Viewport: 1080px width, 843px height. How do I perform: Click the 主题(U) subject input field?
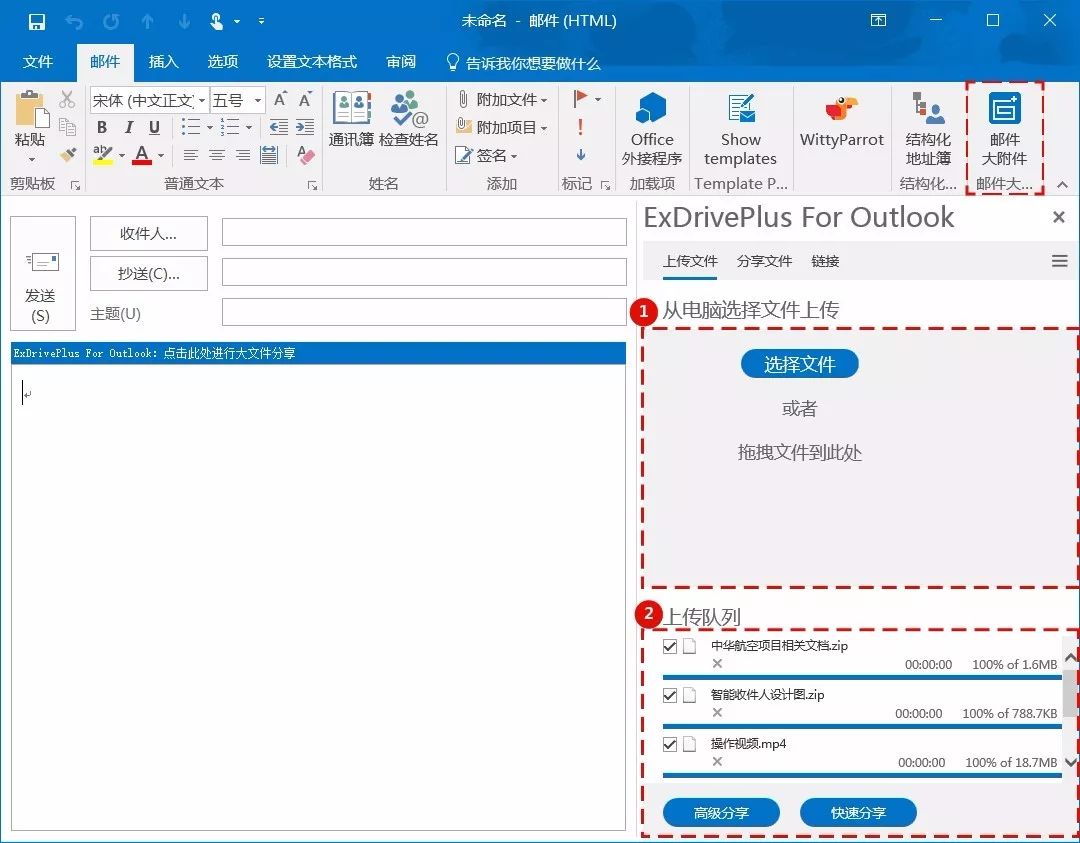(x=424, y=313)
